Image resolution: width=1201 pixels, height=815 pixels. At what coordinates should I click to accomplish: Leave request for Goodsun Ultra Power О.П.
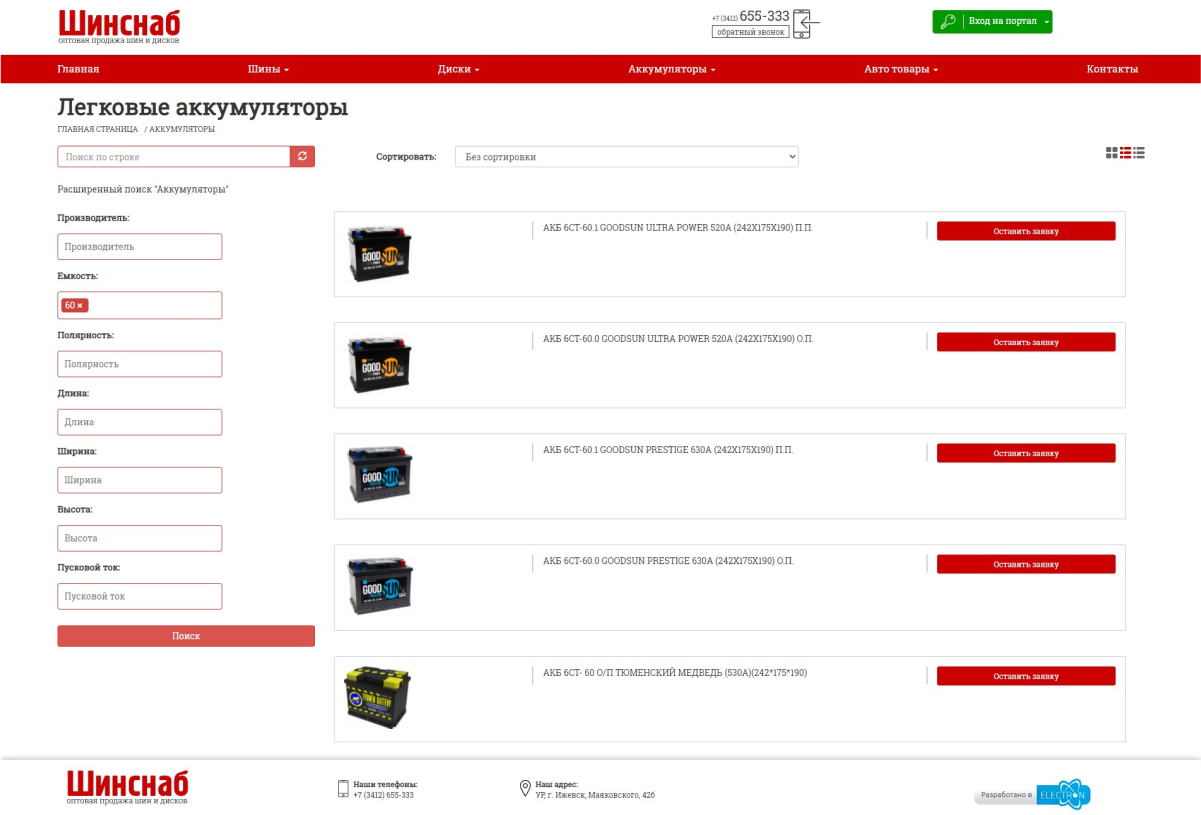[x=1026, y=342]
